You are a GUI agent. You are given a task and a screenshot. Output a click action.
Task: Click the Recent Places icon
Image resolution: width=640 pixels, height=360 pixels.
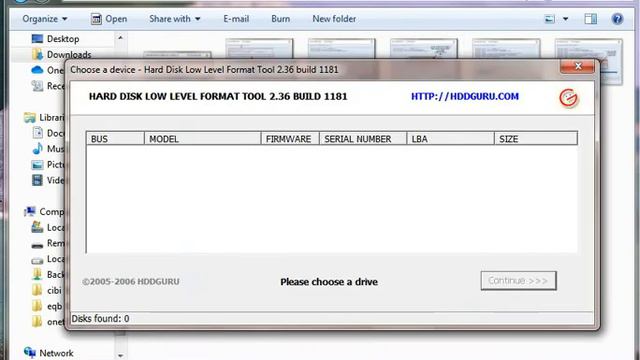[37, 86]
